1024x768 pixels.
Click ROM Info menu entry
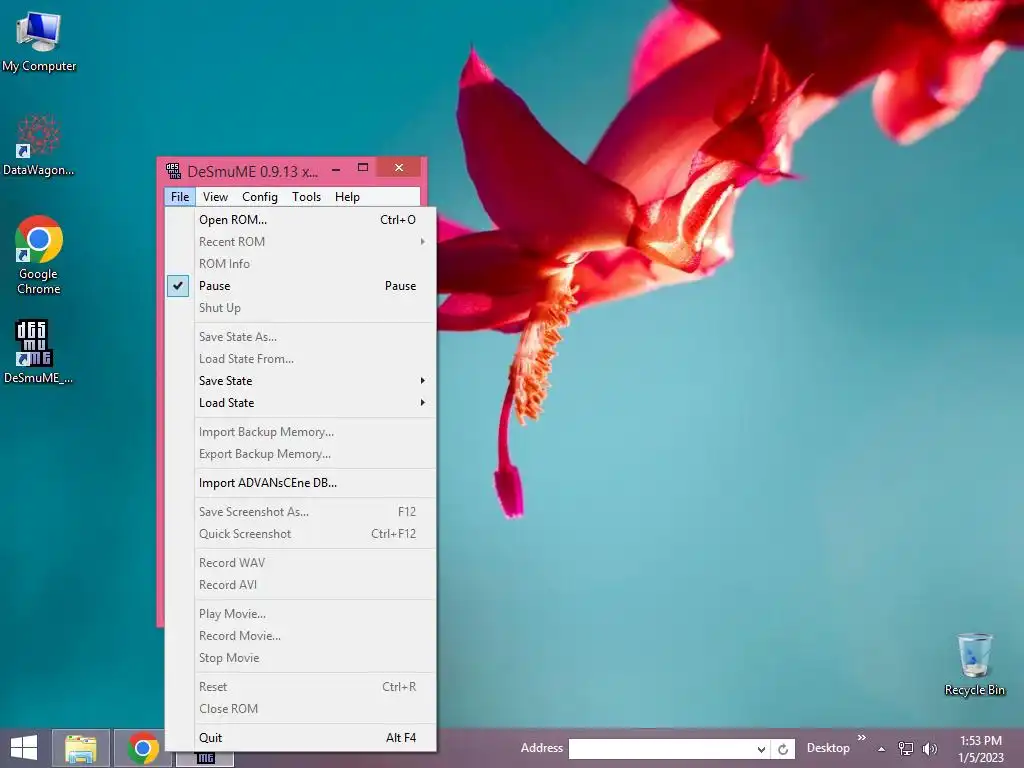[x=300, y=264]
